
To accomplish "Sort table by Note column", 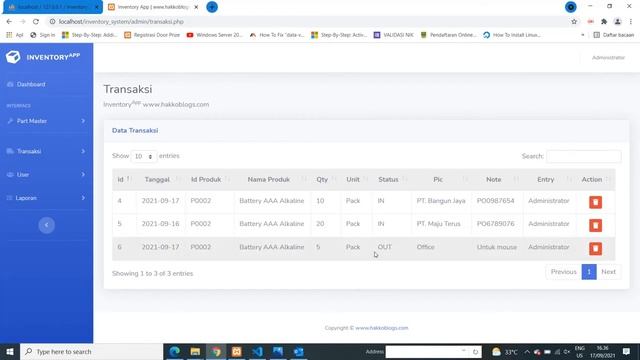I will pyautogui.click(x=497, y=180).
